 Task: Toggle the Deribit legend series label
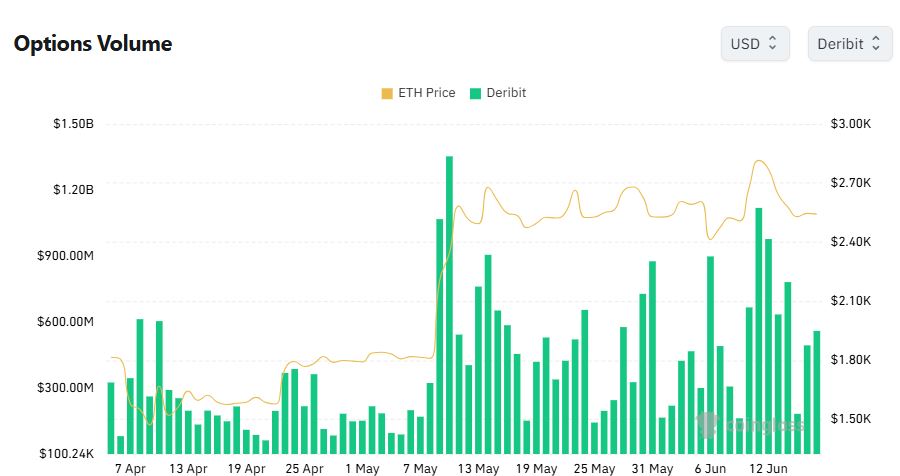pos(506,93)
